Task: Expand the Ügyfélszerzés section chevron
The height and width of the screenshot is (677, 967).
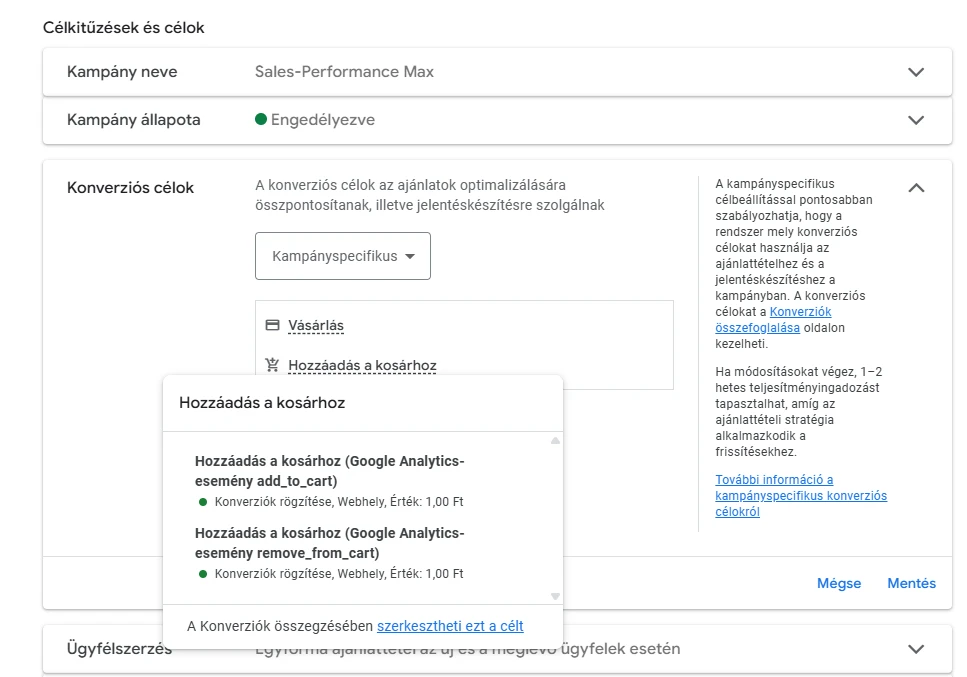Action: point(916,649)
